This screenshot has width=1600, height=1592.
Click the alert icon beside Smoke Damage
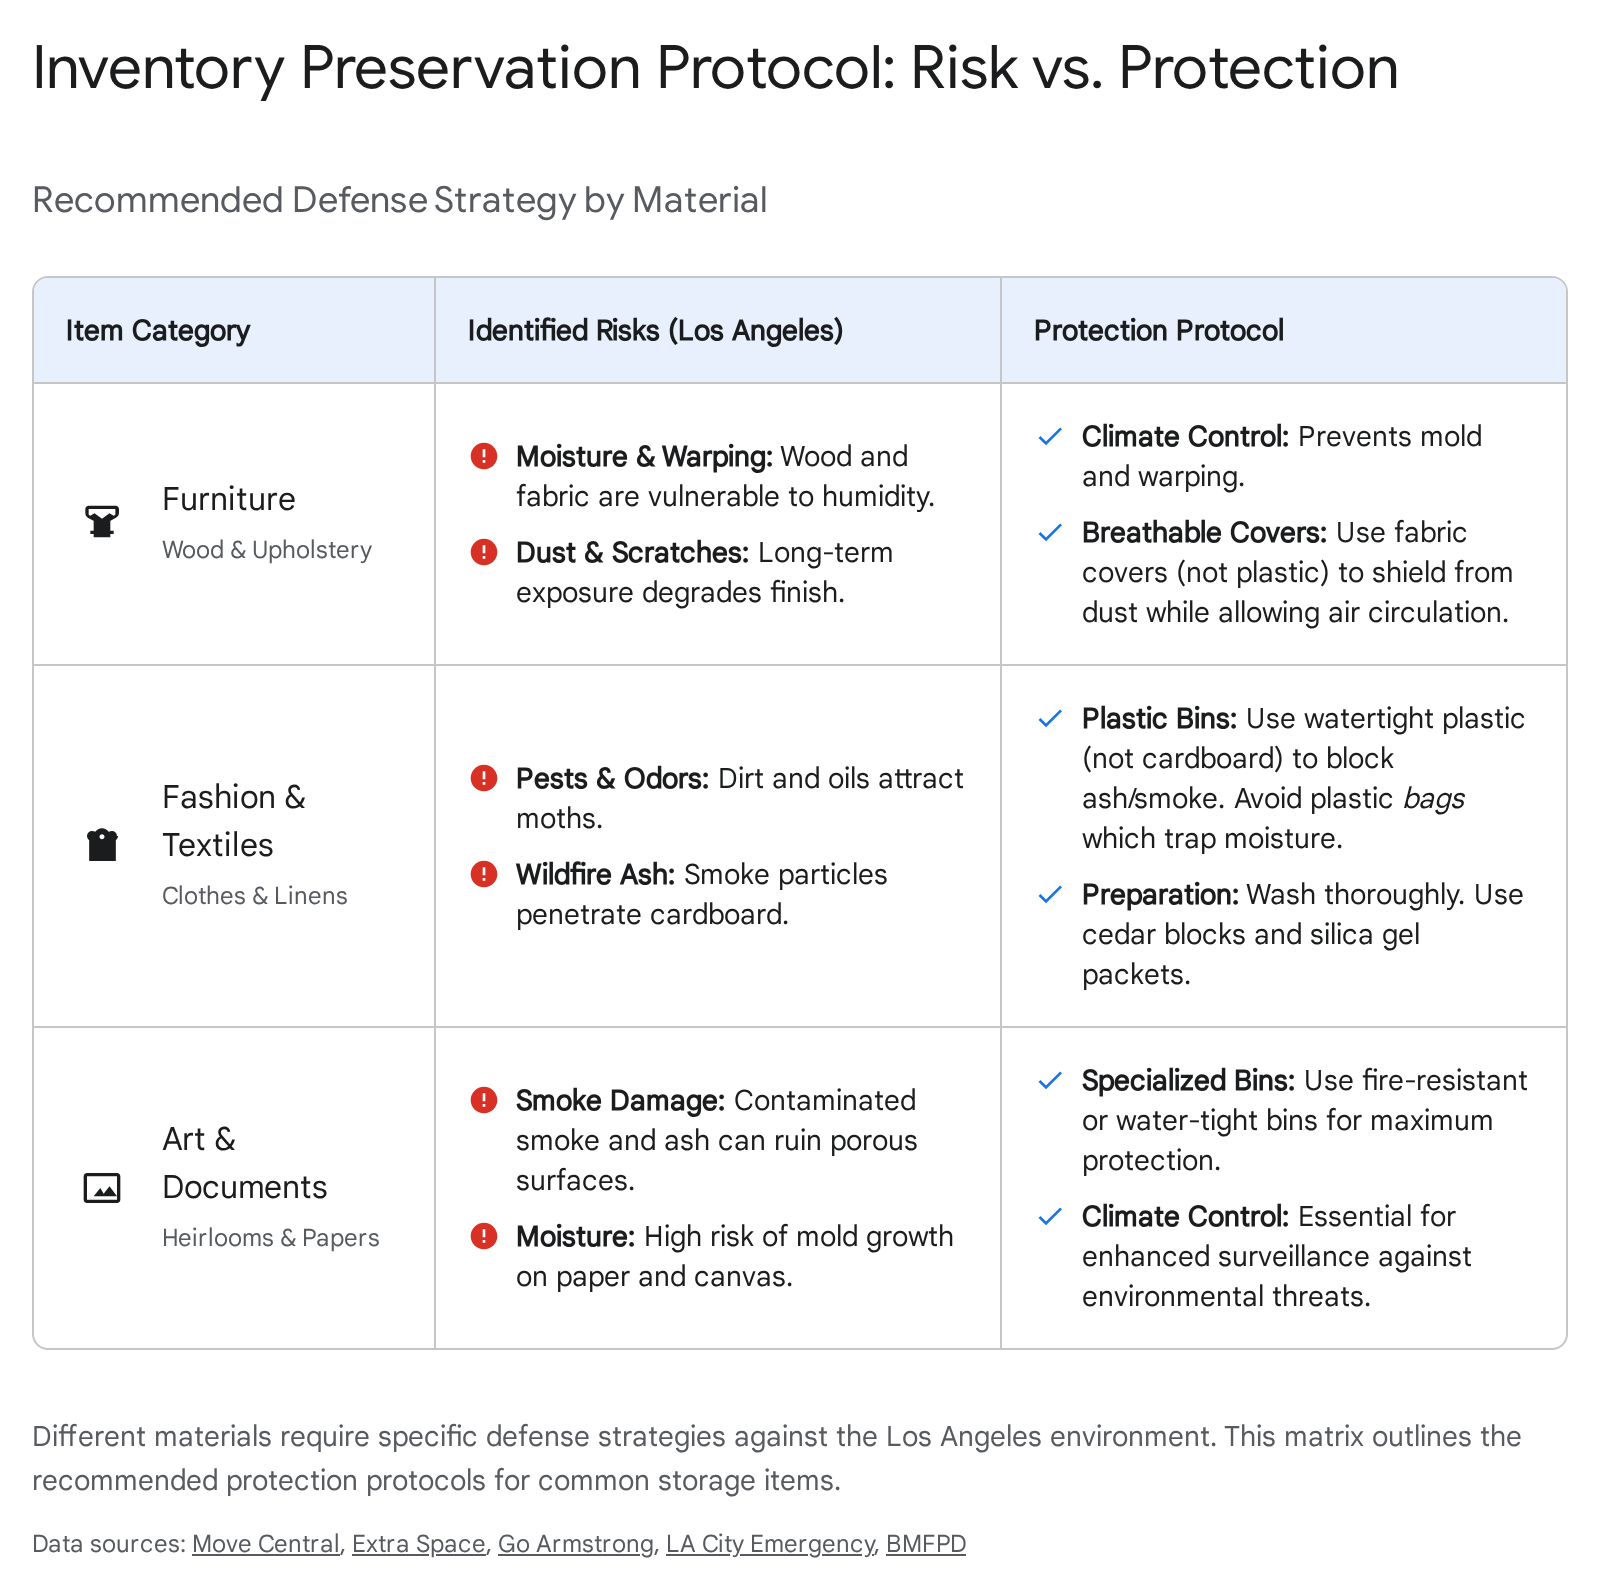click(x=484, y=1100)
